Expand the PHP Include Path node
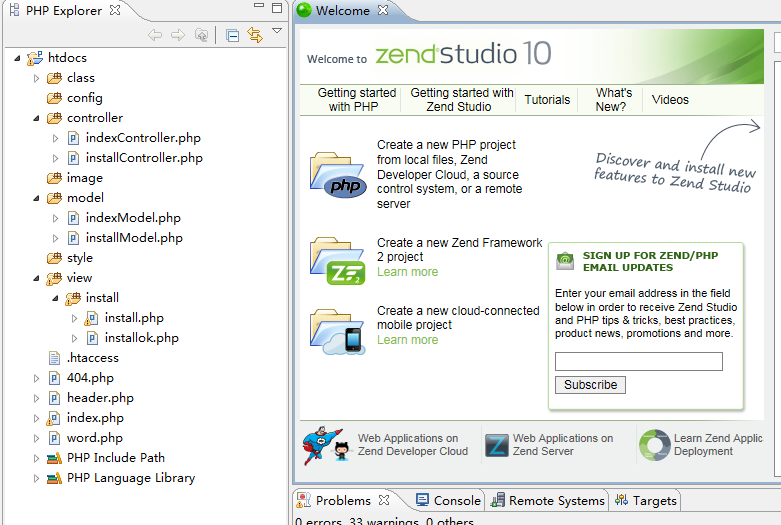 (x=37, y=458)
